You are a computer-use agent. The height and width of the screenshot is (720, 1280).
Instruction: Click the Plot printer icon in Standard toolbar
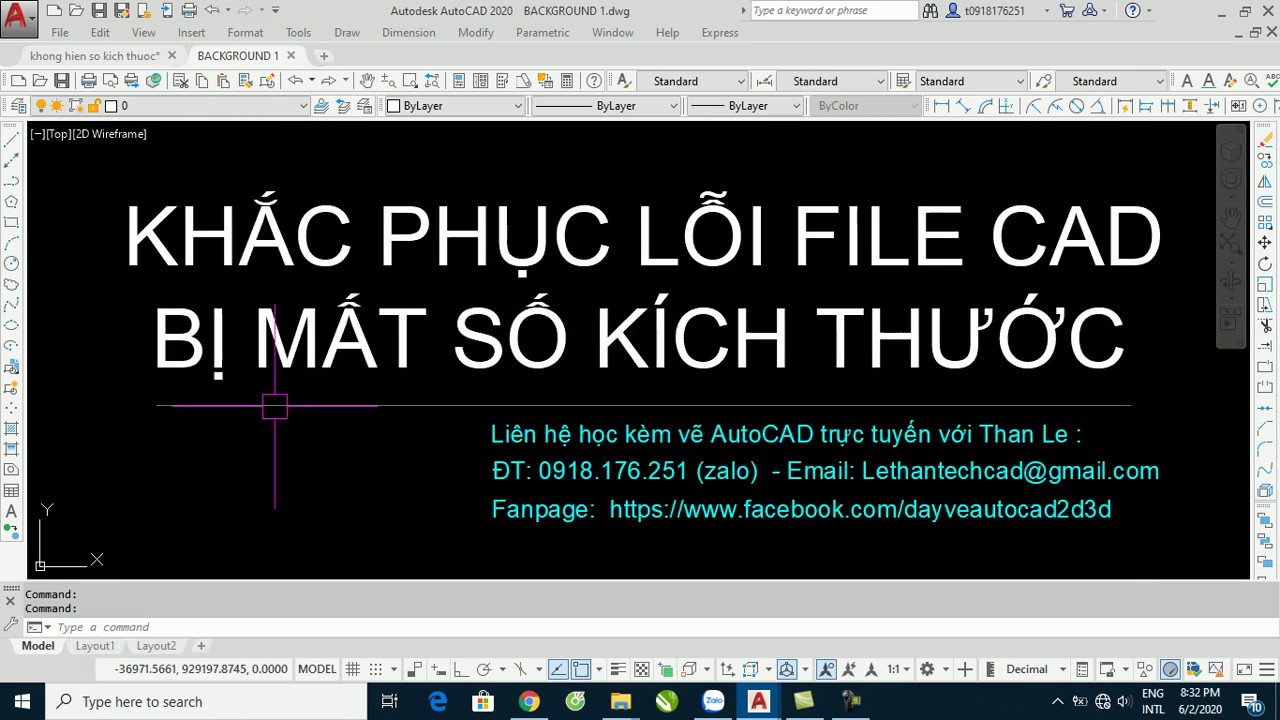click(x=89, y=81)
